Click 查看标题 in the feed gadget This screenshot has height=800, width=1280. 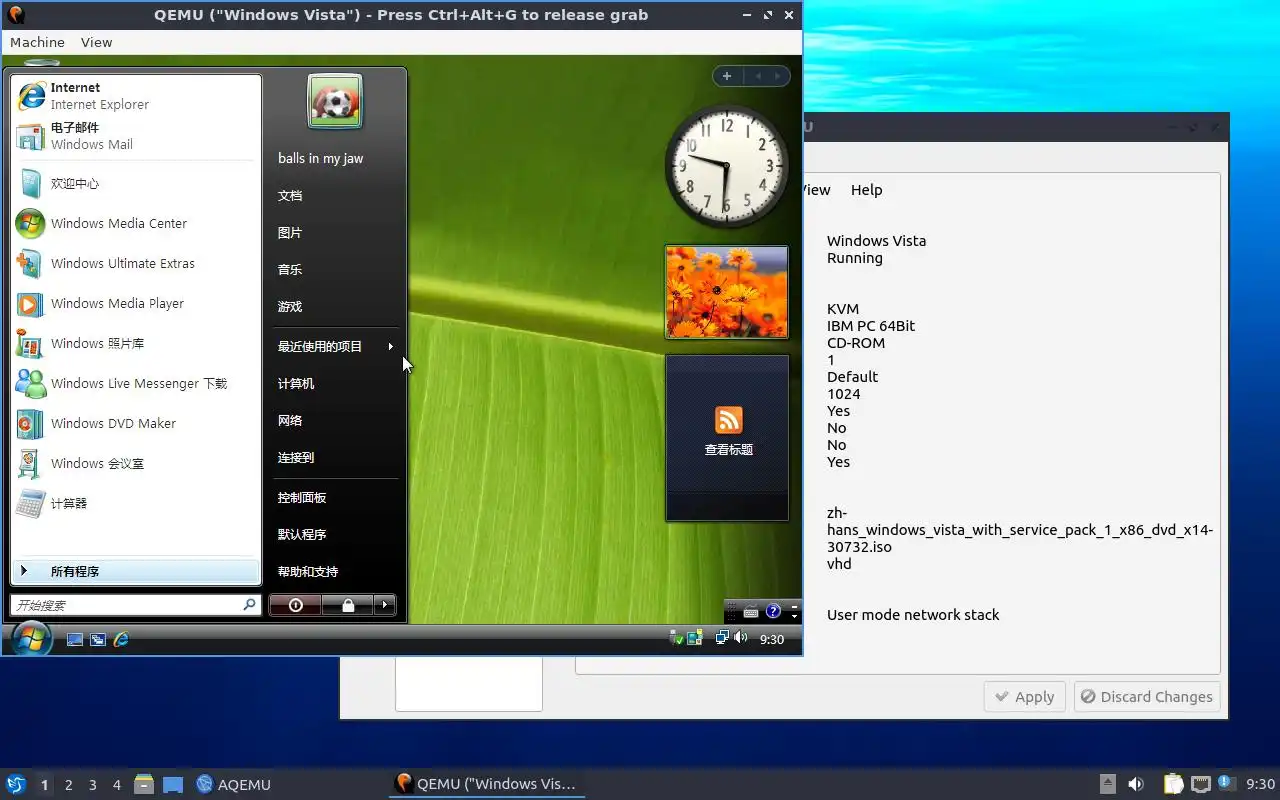pos(728,450)
